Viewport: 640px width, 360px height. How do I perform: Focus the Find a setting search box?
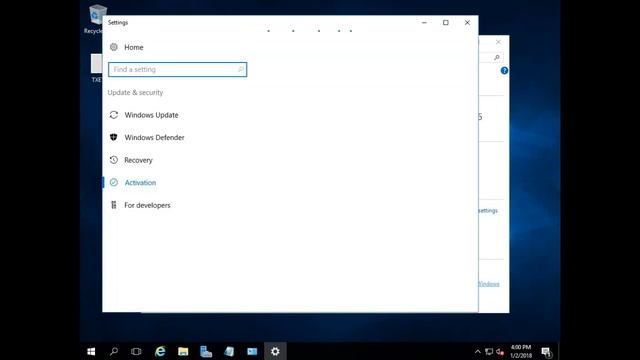coord(178,69)
